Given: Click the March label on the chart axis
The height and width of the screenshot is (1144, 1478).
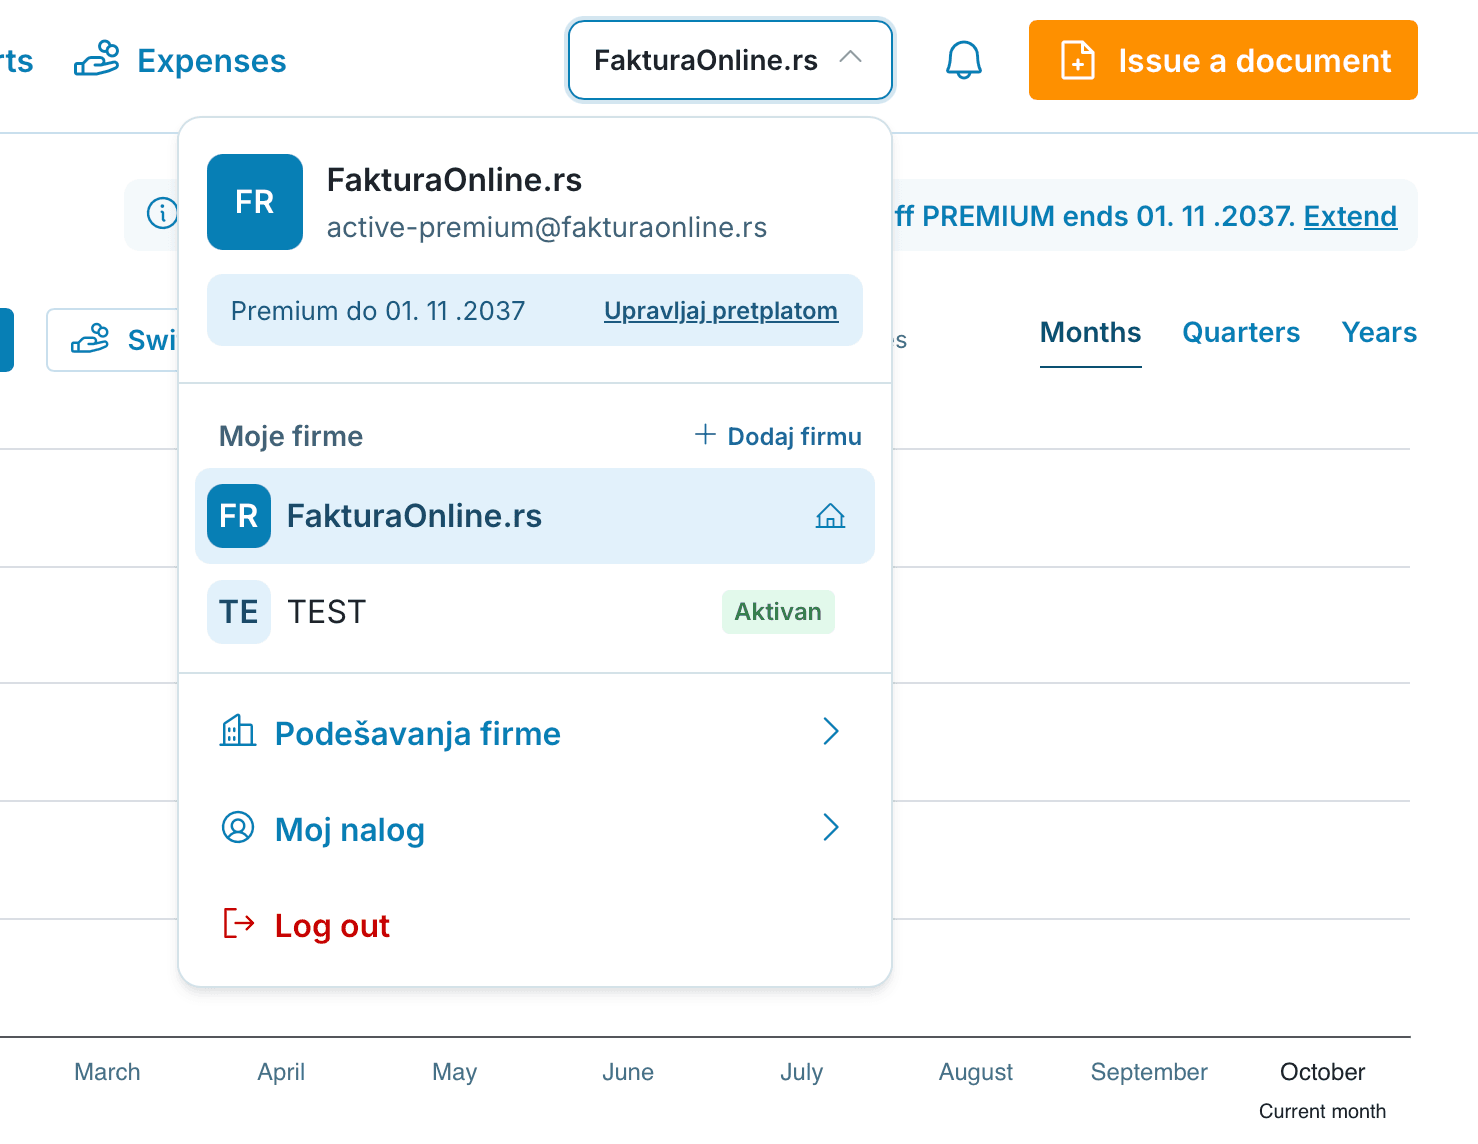Looking at the screenshot, I should (107, 1072).
